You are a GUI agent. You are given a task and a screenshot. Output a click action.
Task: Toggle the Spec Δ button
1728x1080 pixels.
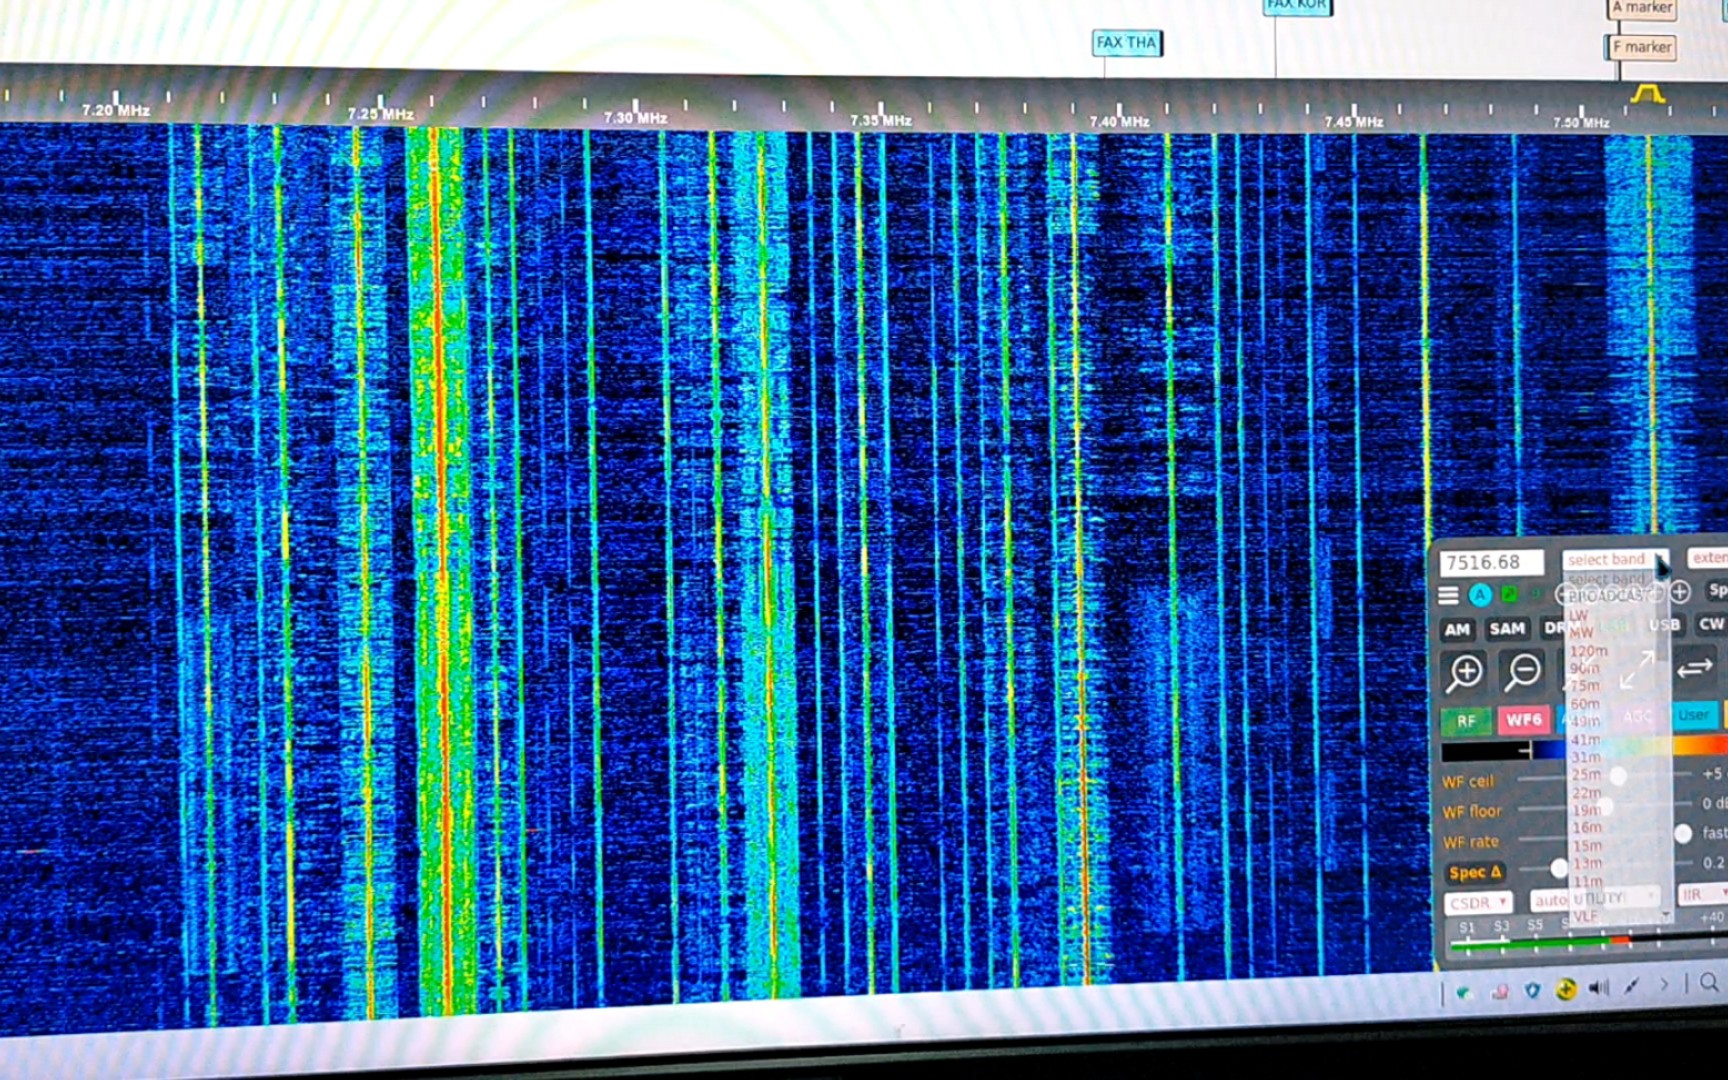1475,873
